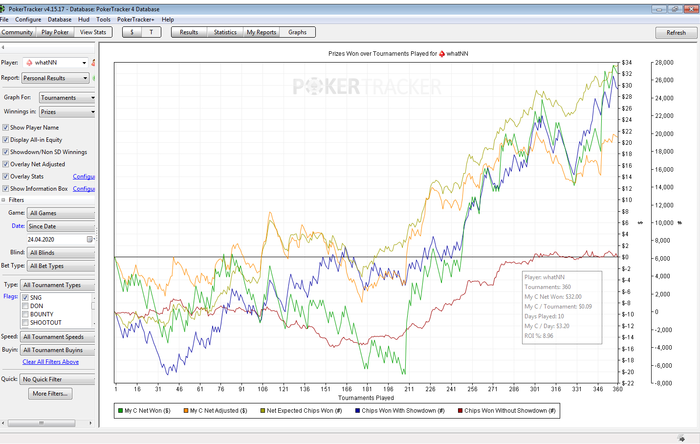Click the collapse sidebar arrow icon
700x444 pixels.
pos(3,47)
